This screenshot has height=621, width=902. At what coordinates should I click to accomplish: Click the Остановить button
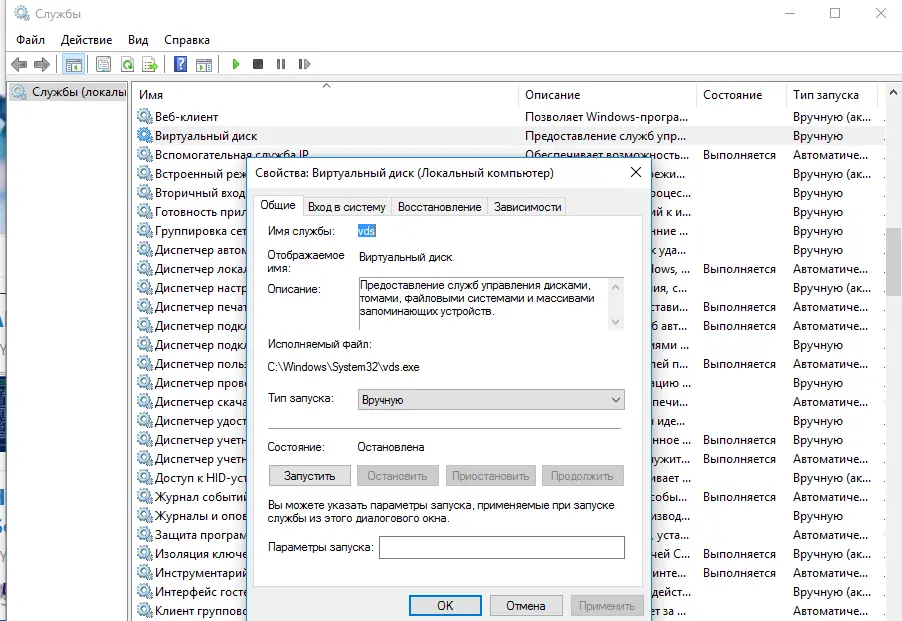click(x=398, y=476)
